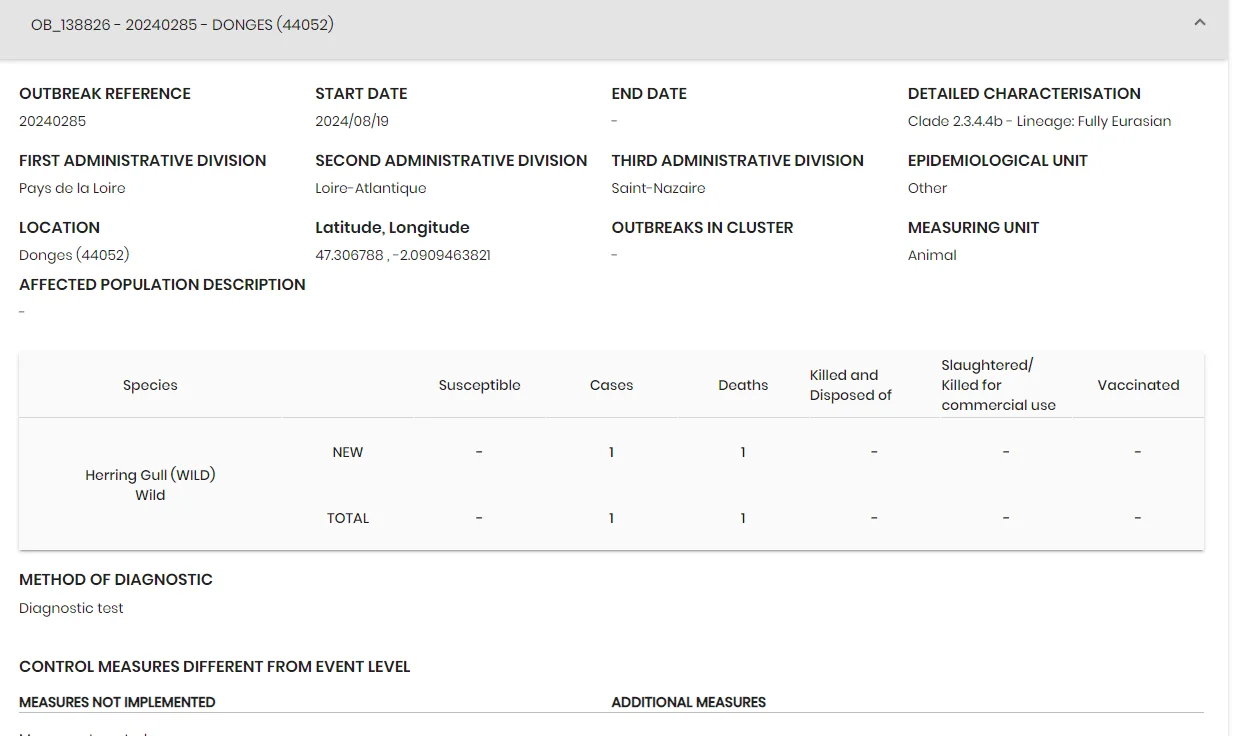
Task: Select the Loire-Atlantique division value
Action: pyautogui.click(x=371, y=188)
